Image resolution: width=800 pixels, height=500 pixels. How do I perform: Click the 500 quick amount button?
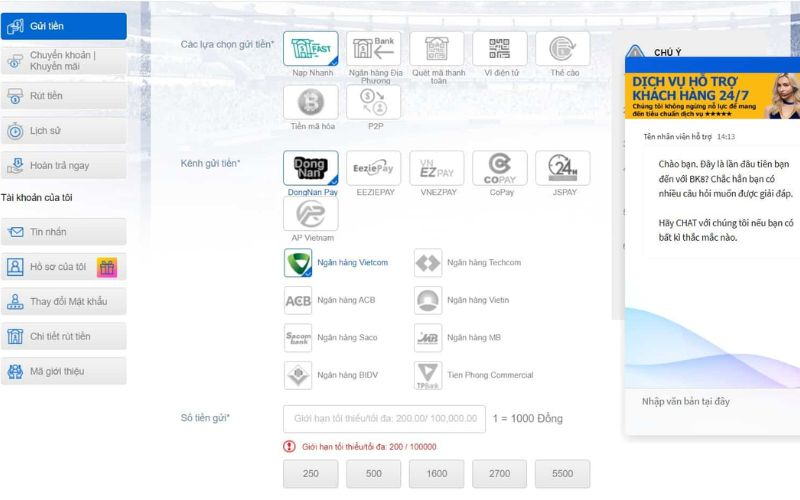pyautogui.click(x=373, y=474)
